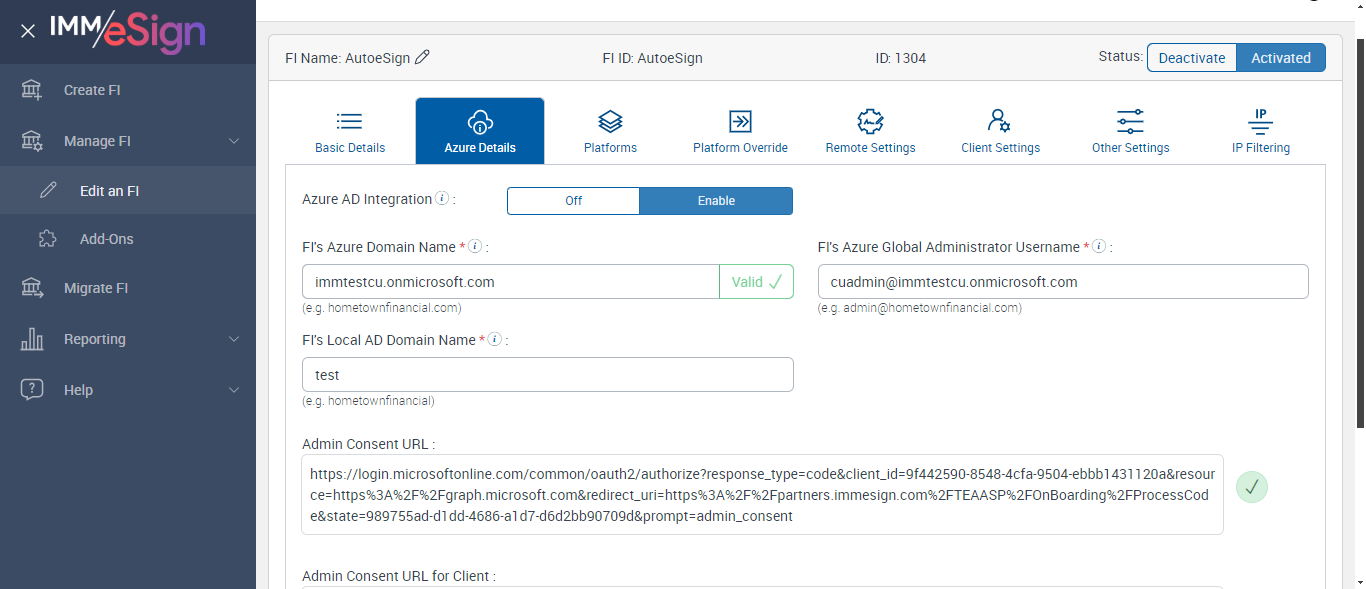Click the info icon next to Azure AD Integration
Viewport: 1366px width, 589px height.
tap(442, 199)
